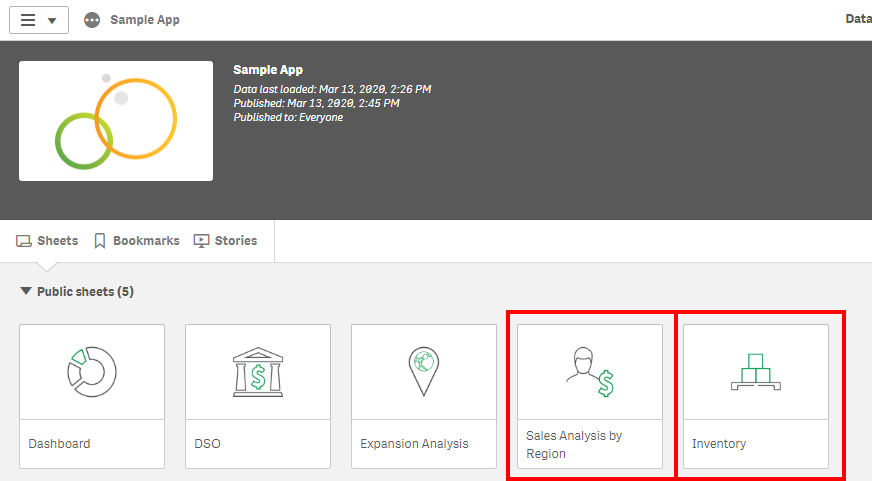The image size is (872, 481).
Task: Click the Stories presentation icon
Action: click(201, 241)
